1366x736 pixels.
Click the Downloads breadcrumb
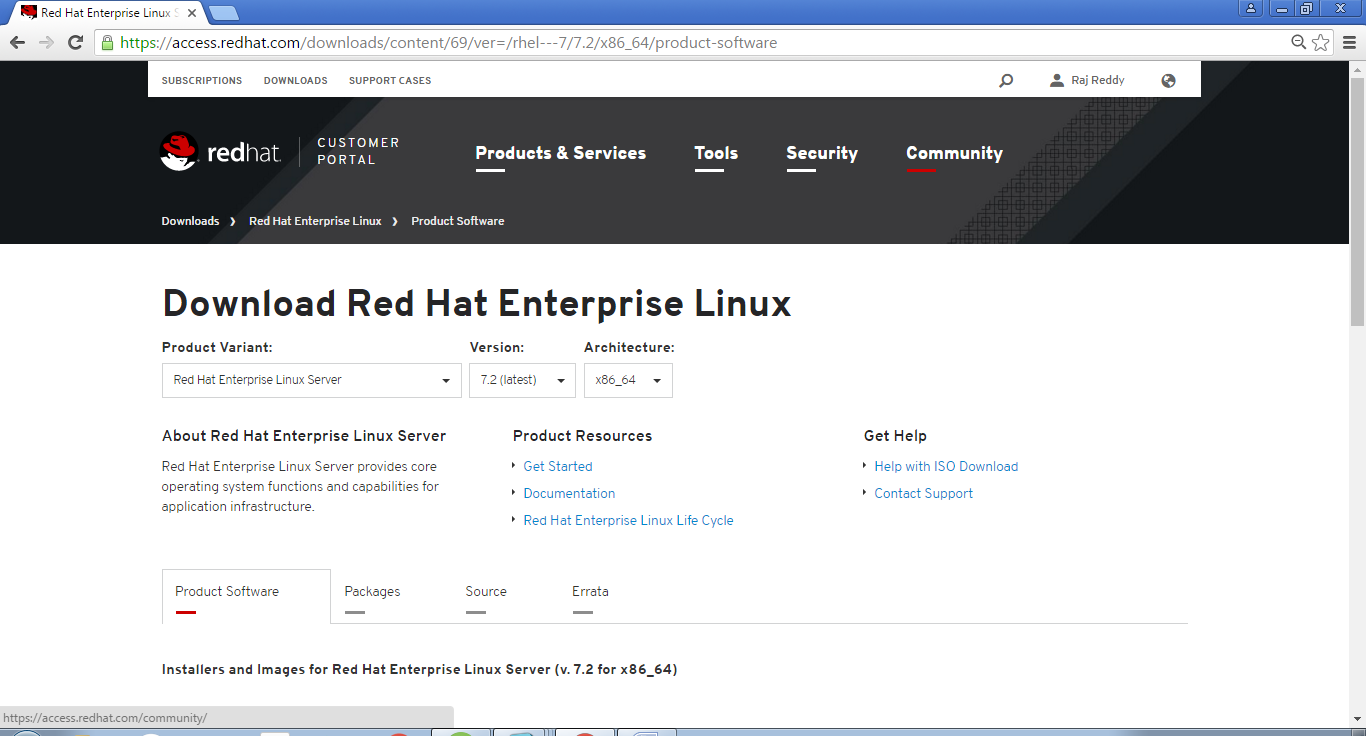[190, 221]
